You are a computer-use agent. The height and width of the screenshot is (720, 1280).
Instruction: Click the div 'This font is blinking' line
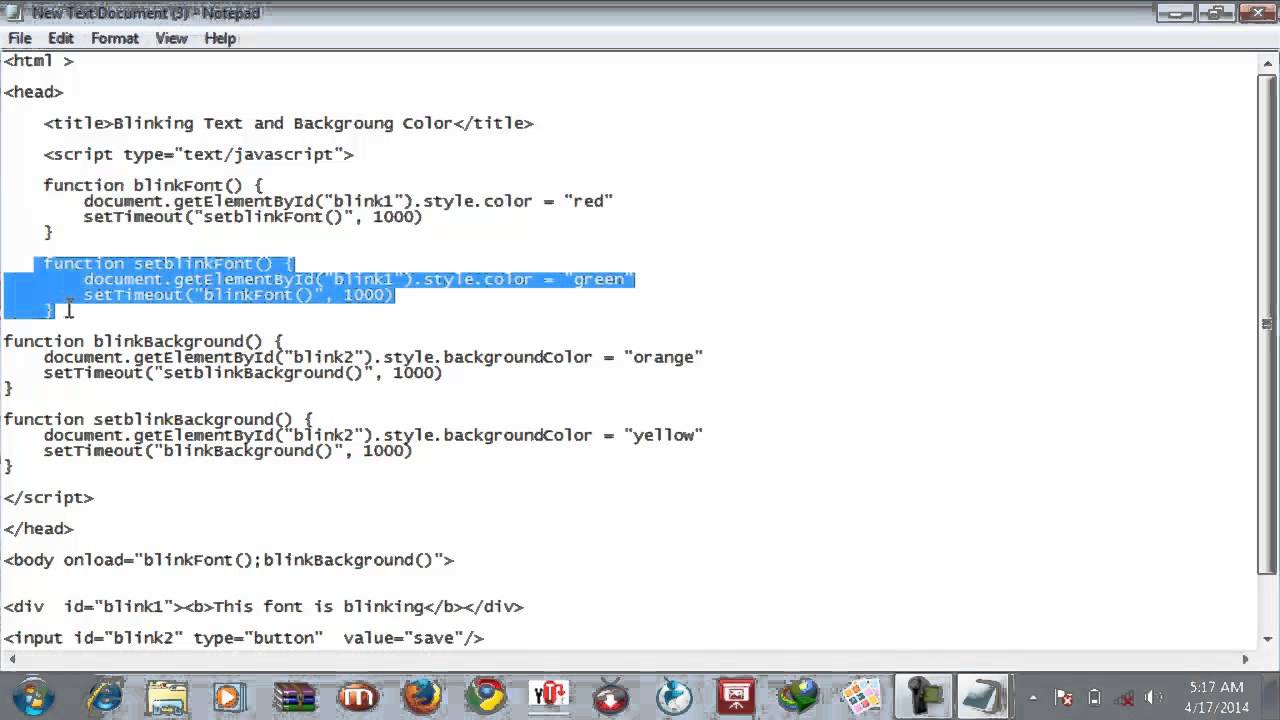coord(264,606)
